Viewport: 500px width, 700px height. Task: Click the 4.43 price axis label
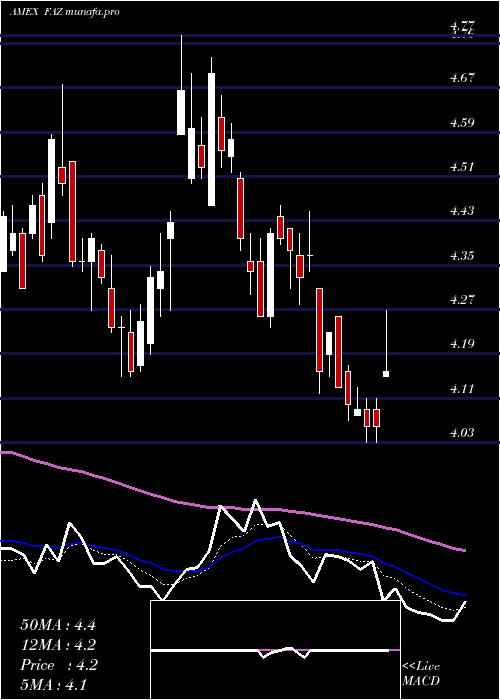pos(462,211)
